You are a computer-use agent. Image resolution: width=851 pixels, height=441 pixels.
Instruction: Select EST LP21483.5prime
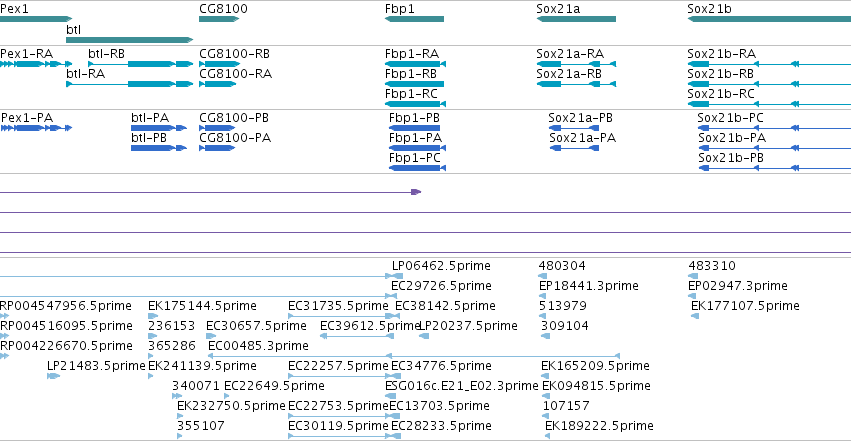click(x=53, y=376)
